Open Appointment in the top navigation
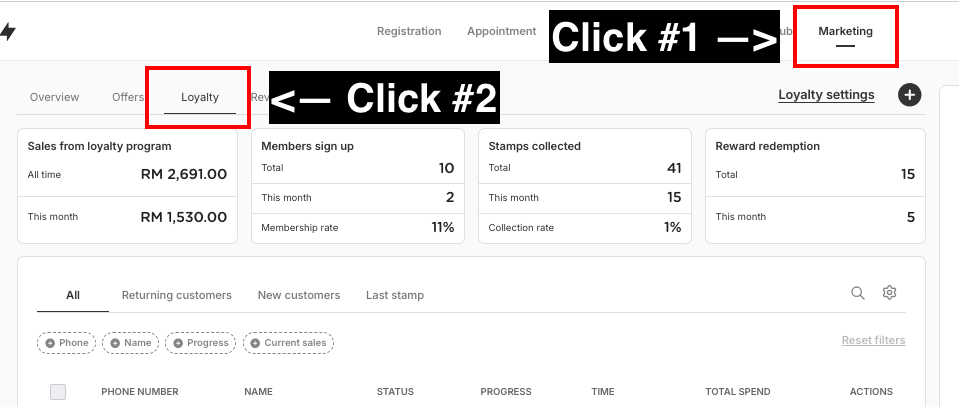The height and width of the screenshot is (407, 959). (x=502, y=31)
